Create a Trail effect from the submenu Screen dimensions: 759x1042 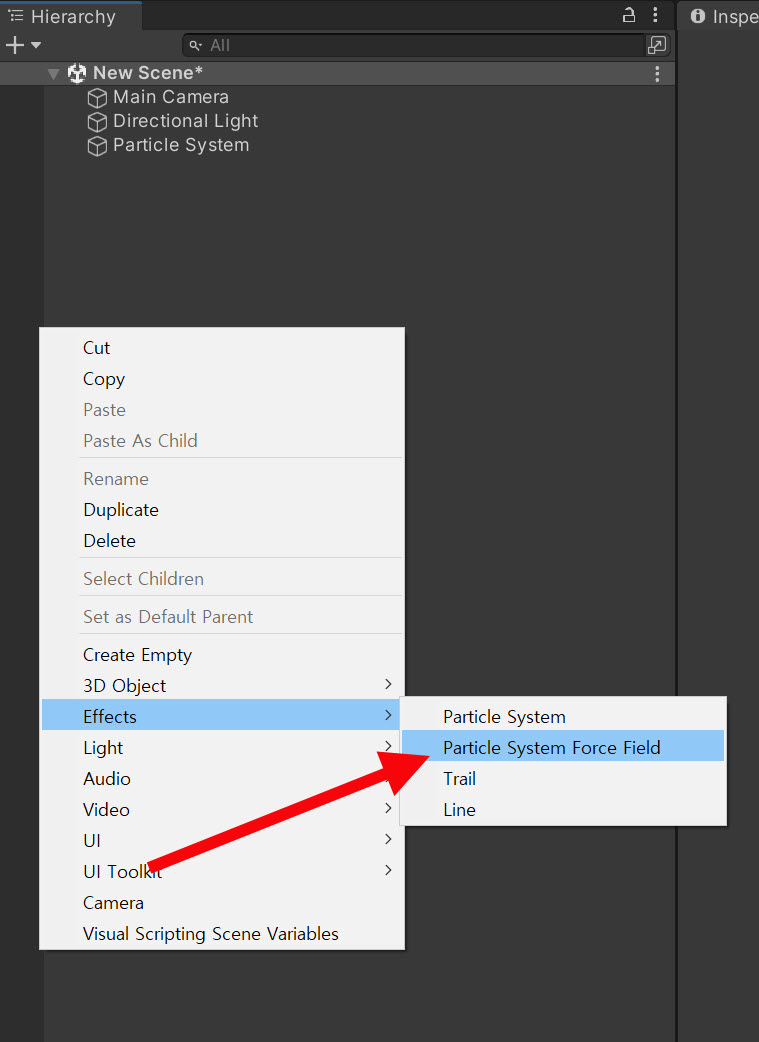point(563,778)
